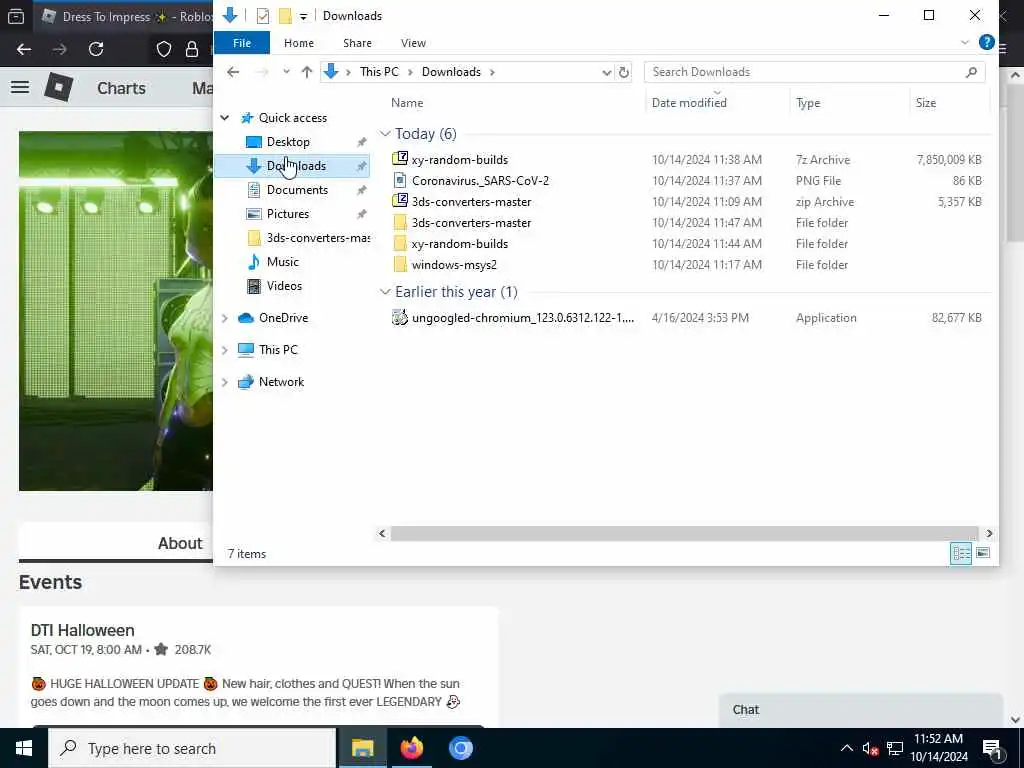Select the 3ds-converters-master zip archive icon
The height and width of the screenshot is (768, 1024).
pyautogui.click(x=400, y=201)
